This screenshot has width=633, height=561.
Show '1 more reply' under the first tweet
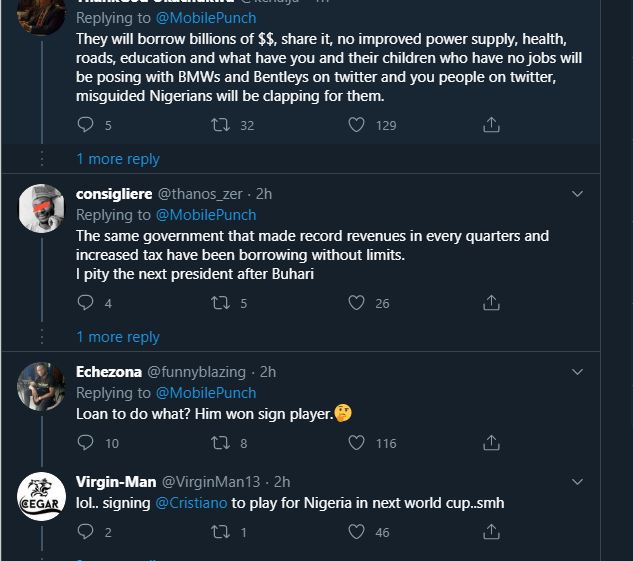[x=118, y=159]
